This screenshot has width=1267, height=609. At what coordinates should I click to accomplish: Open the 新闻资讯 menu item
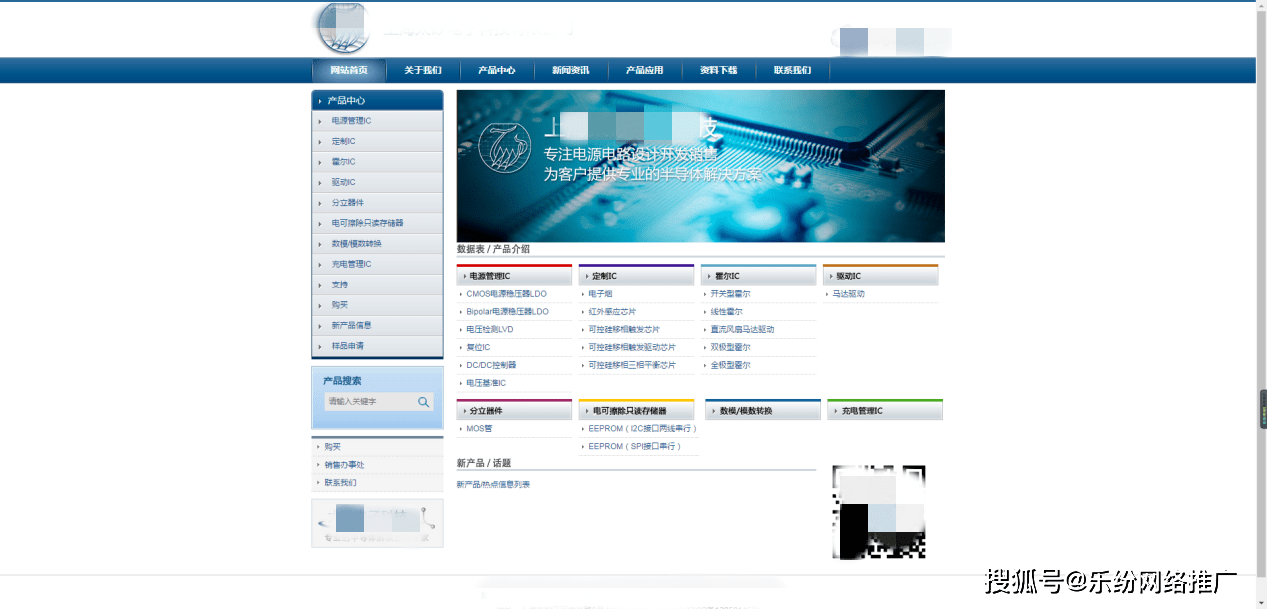point(570,70)
